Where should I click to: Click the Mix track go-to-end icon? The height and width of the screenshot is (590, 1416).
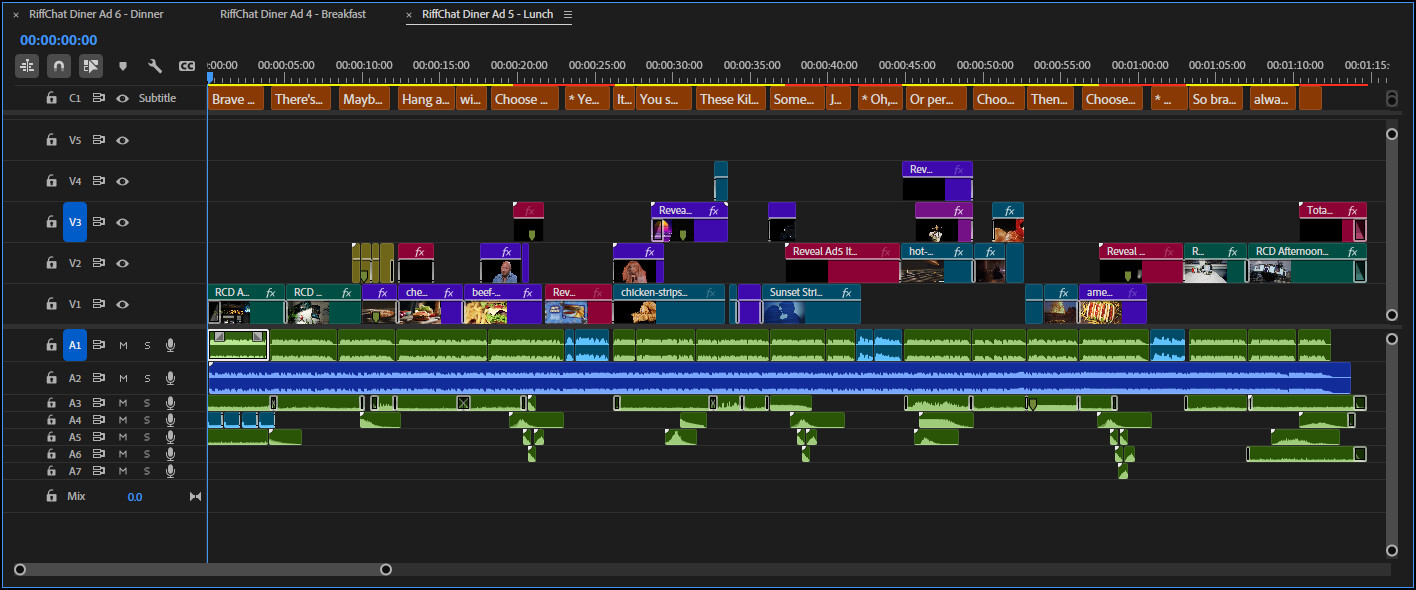(x=195, y=496)
